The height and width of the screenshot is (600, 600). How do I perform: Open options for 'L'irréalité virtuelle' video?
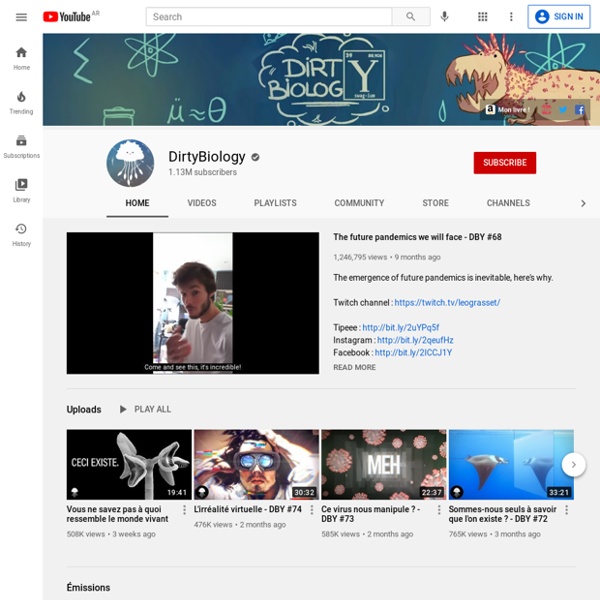(x=311, y=509)
